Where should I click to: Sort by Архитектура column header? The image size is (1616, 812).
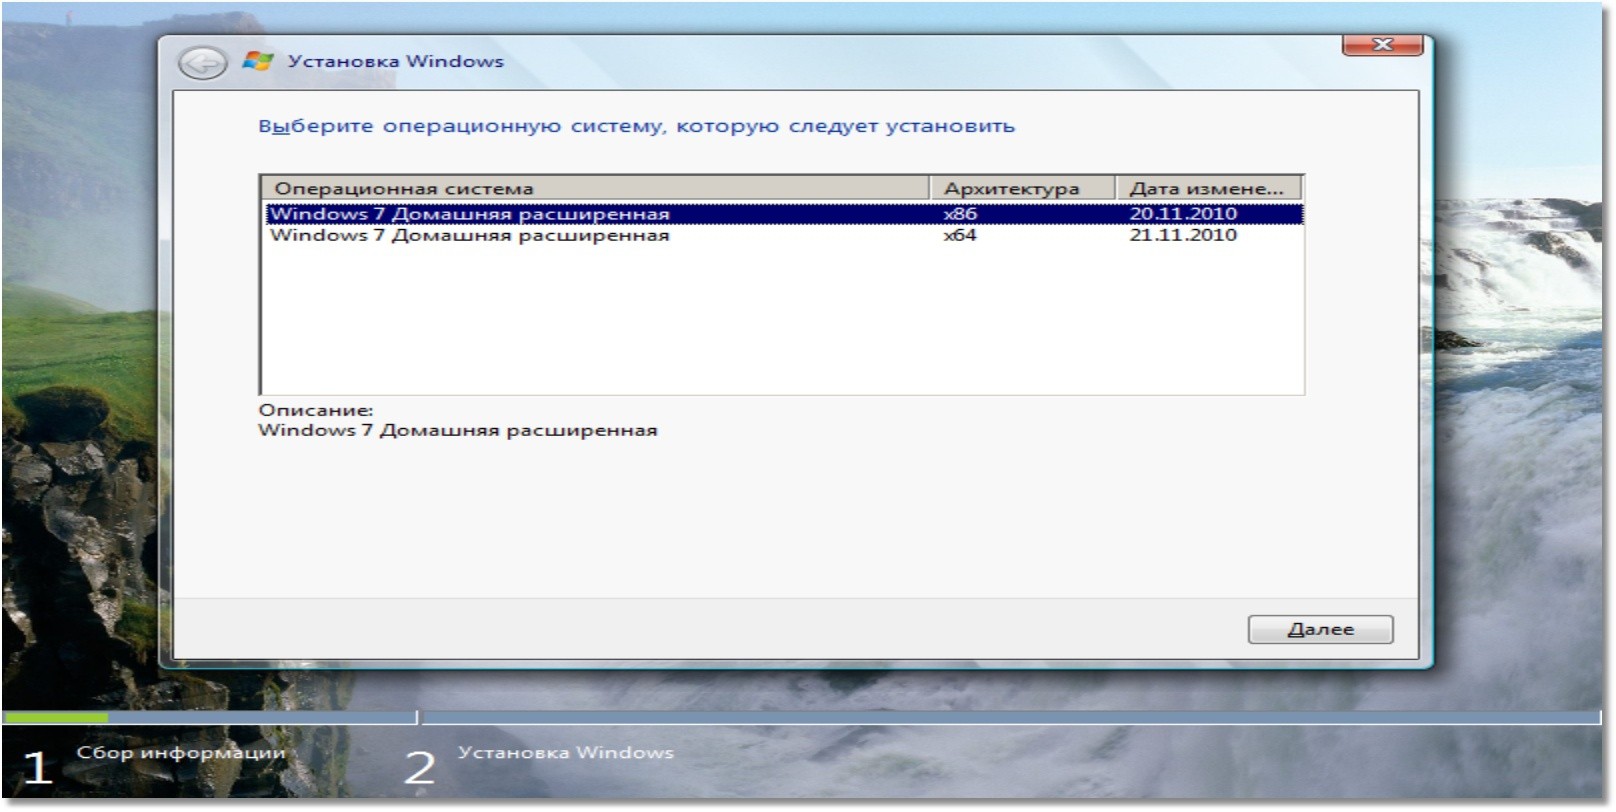[1023, 188]
